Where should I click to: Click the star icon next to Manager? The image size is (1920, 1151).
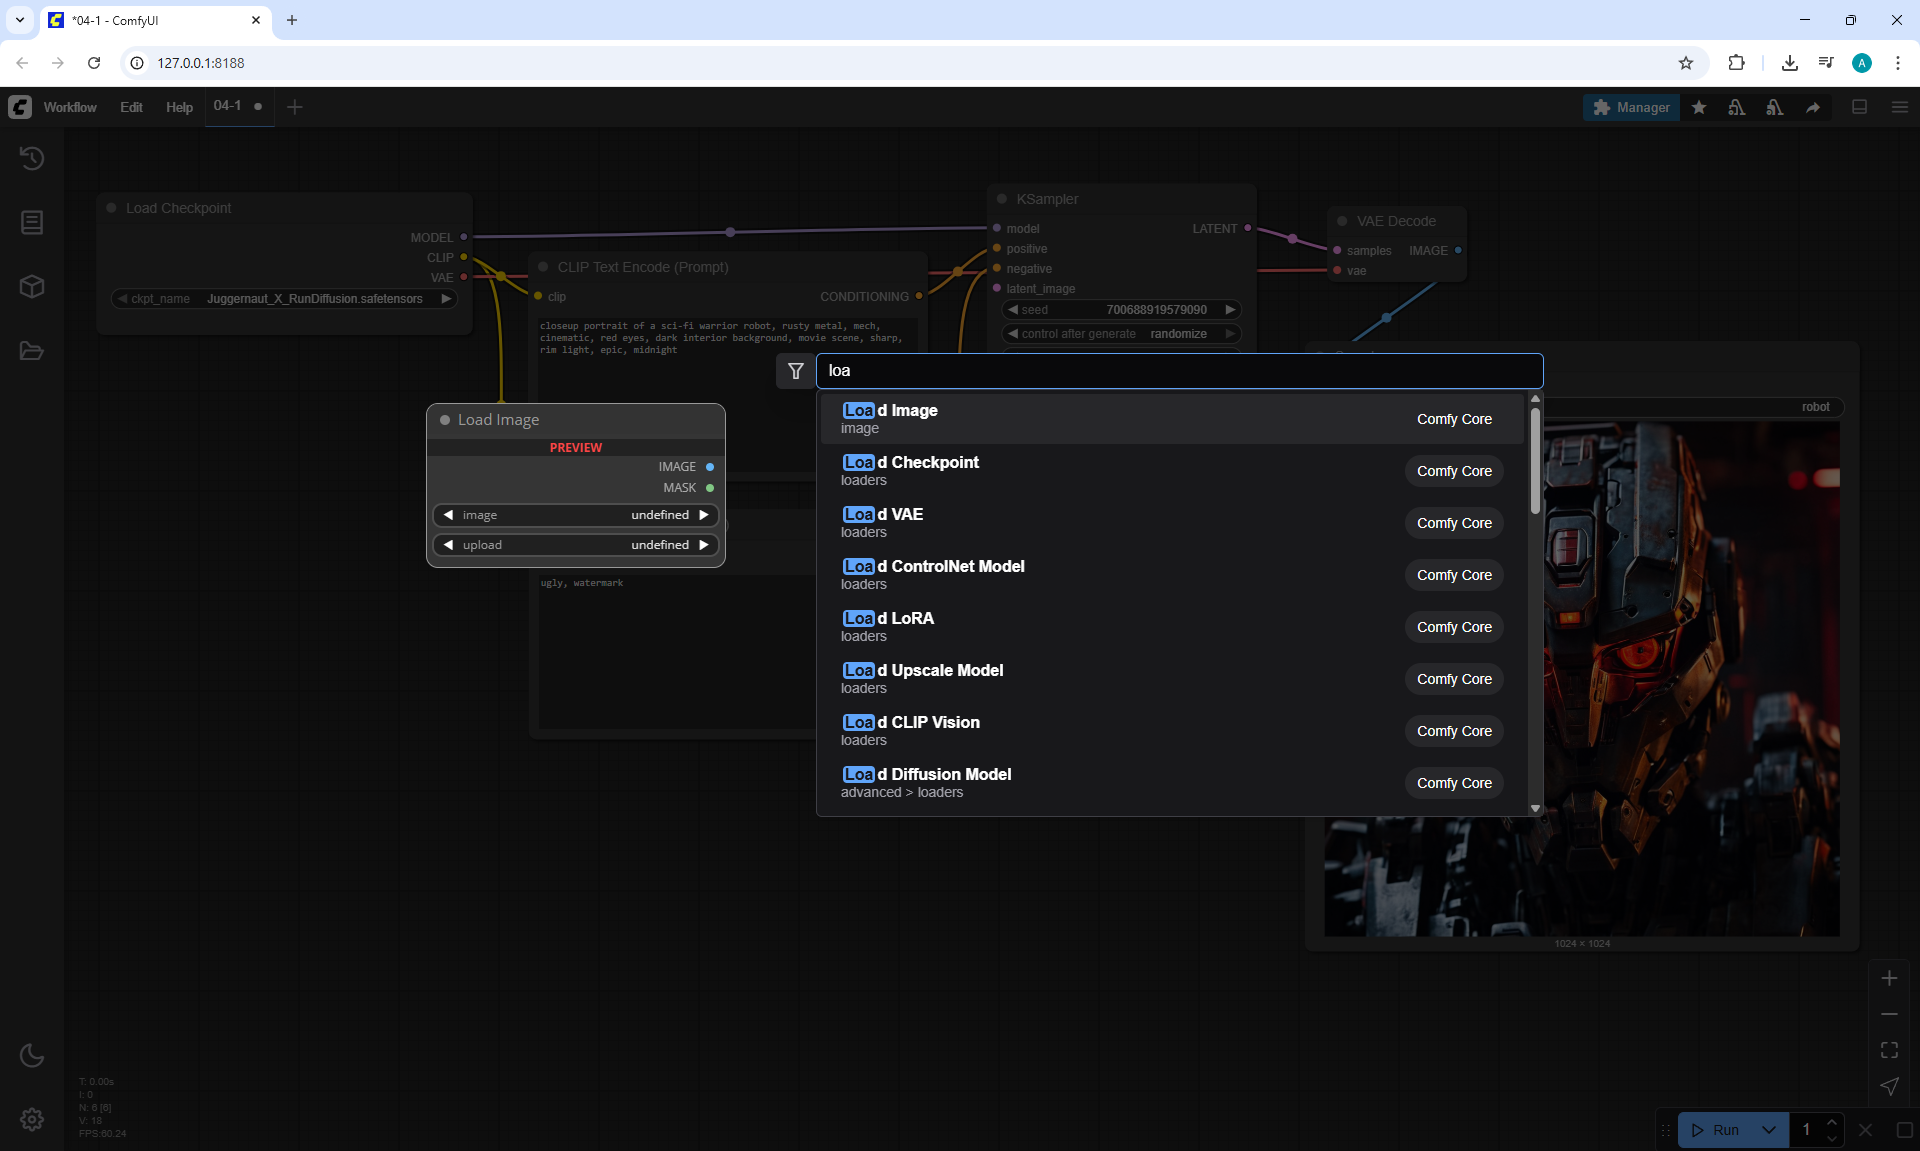[1699, 107]
